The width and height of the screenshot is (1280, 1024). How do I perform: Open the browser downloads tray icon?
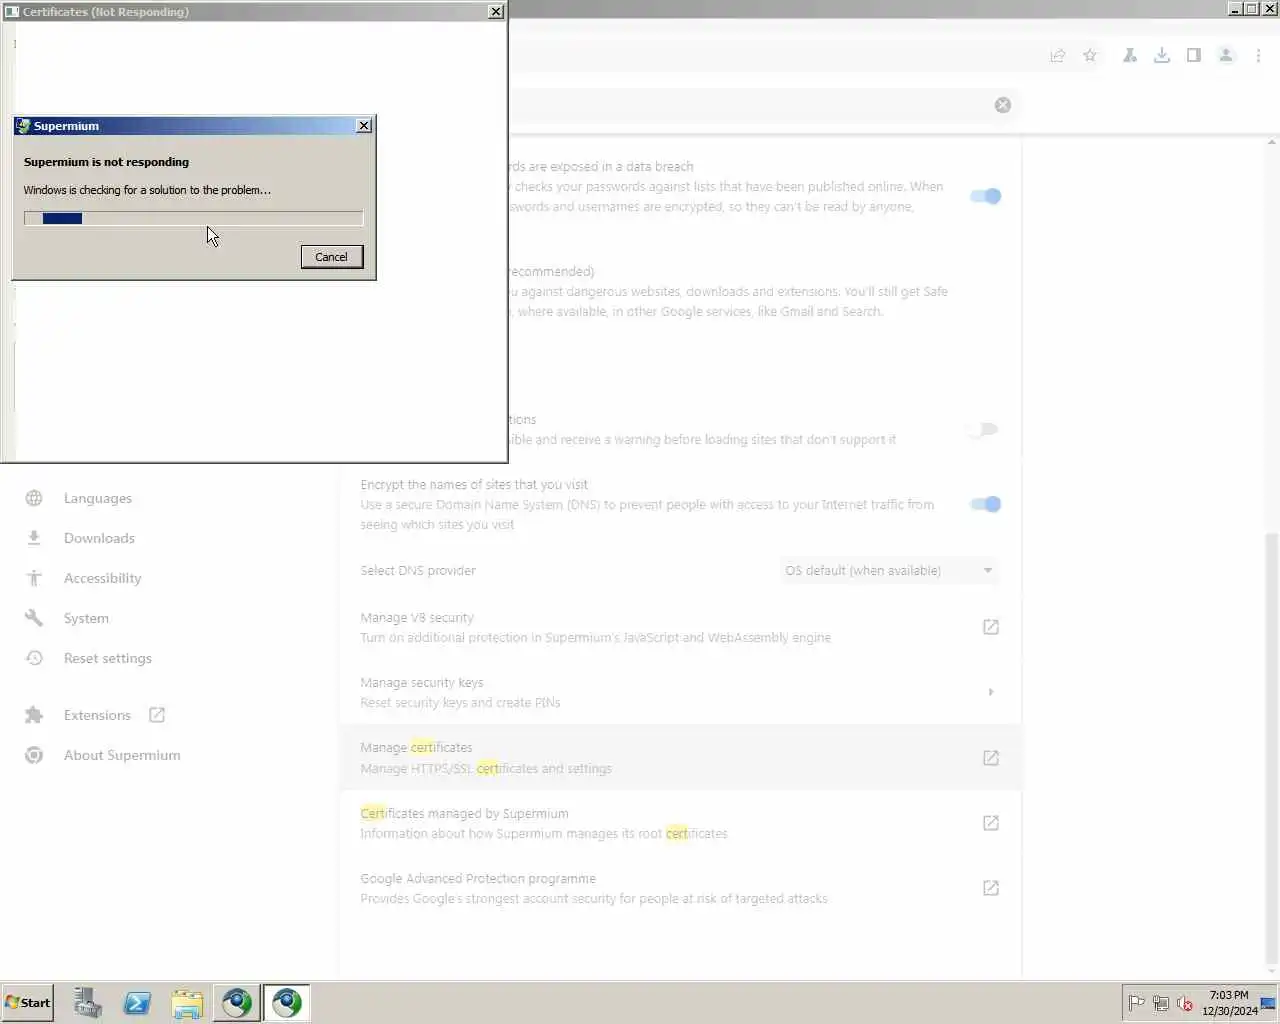point(1162,56)
